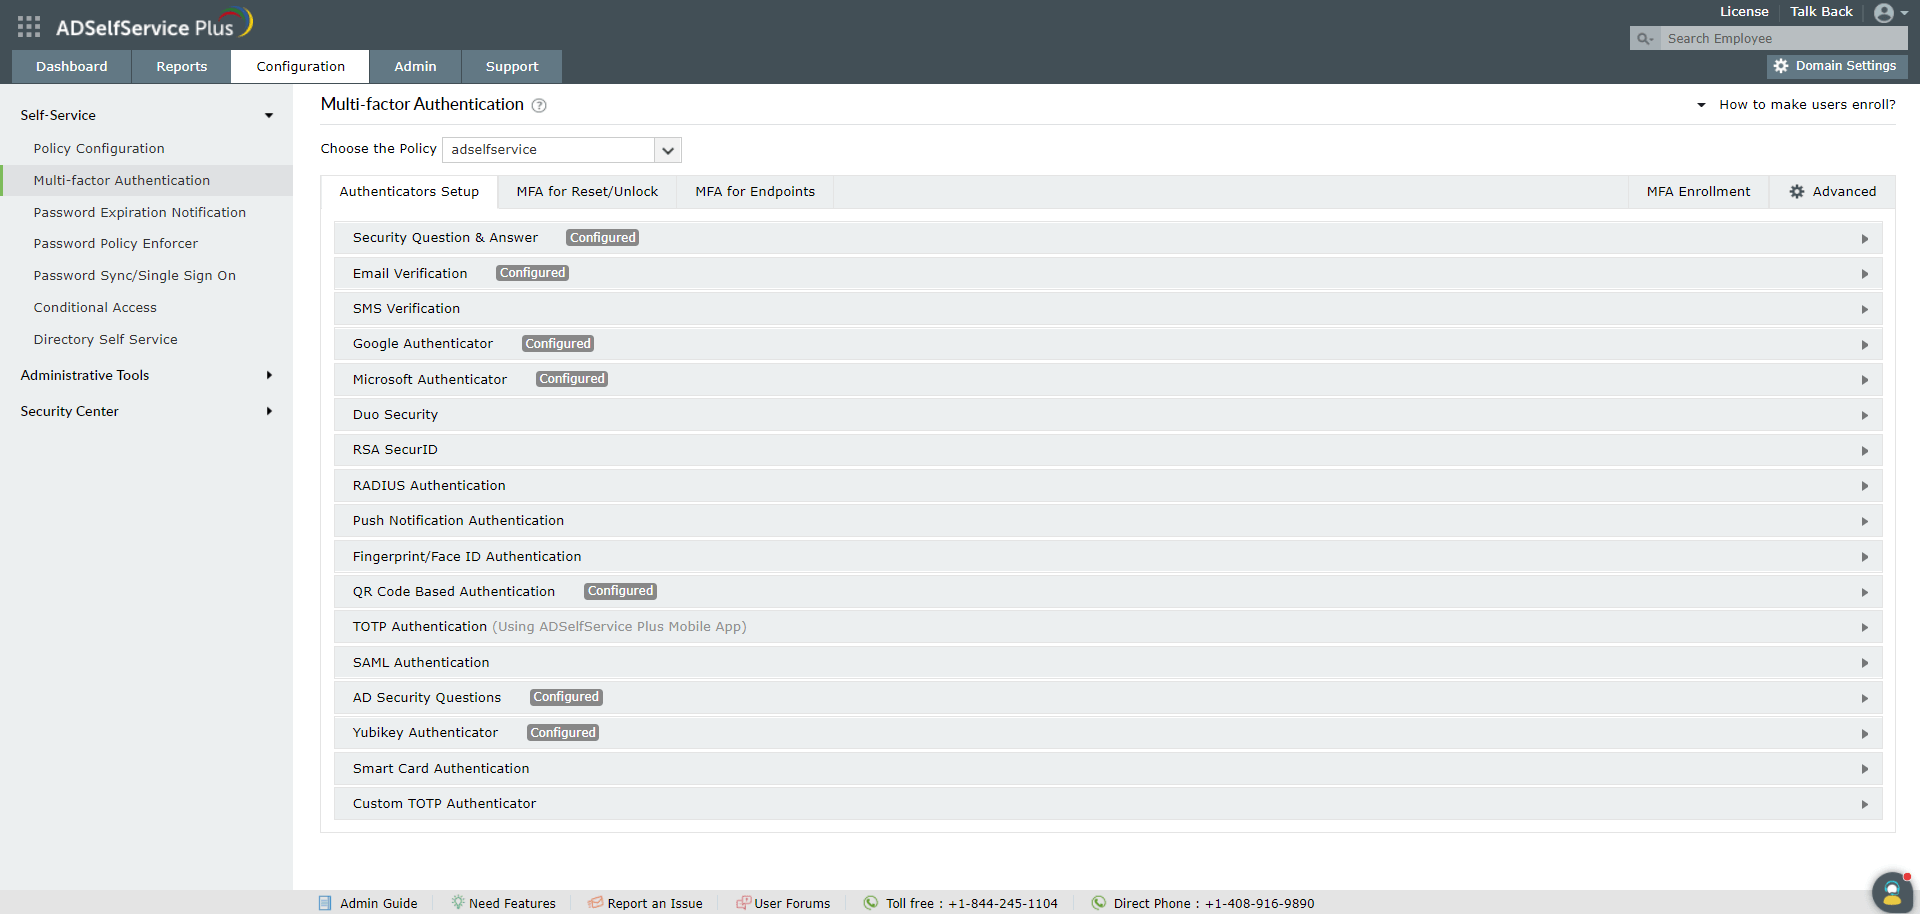Click the search employee magnifier icon

pyautogui.click(x=1644, y=39)
